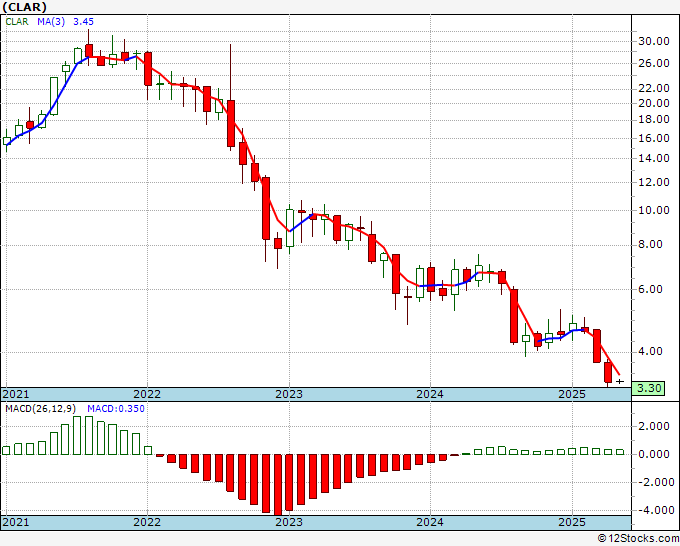680x546 pixels.
Task: Click the 12.00 price axis label
Action: point(654,182)
